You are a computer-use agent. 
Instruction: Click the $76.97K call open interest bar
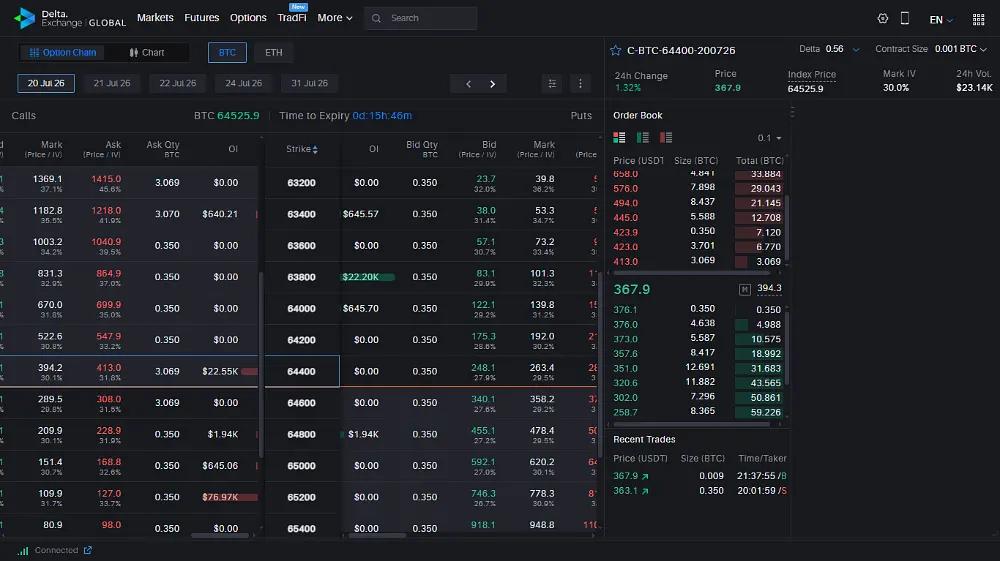[230, 497]
